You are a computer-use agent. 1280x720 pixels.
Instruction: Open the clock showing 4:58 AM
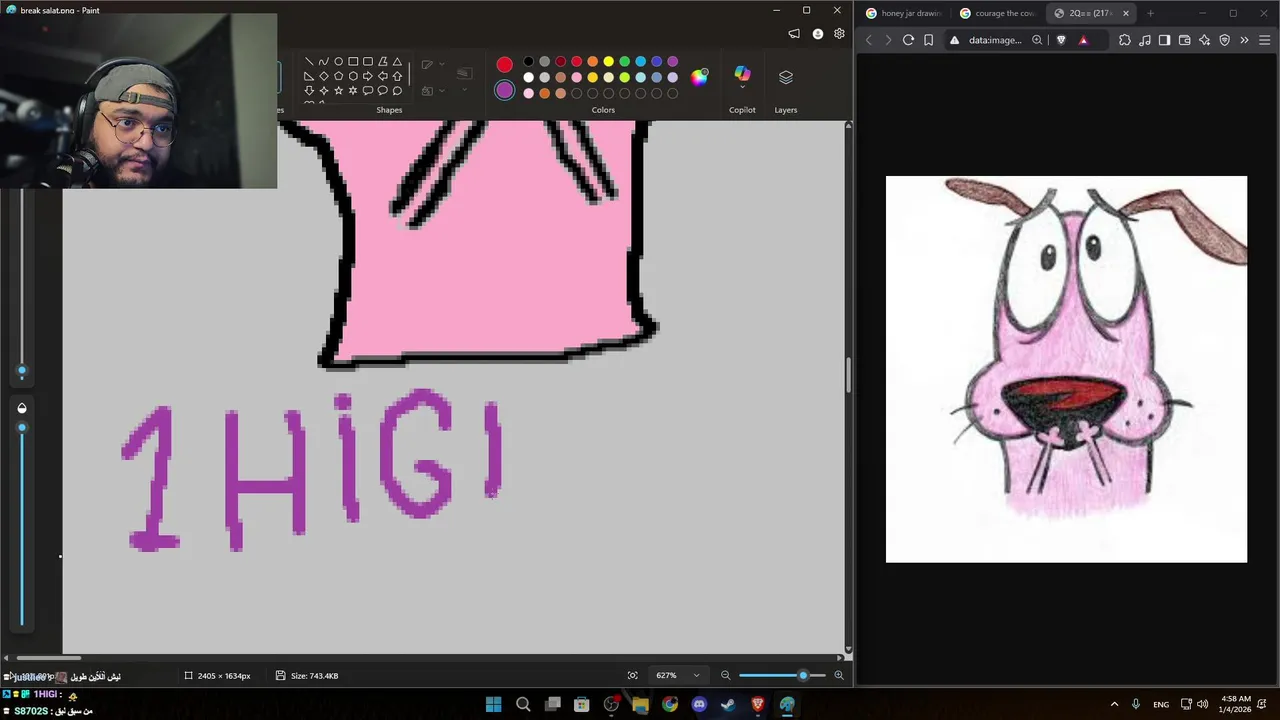[1236, 704]
